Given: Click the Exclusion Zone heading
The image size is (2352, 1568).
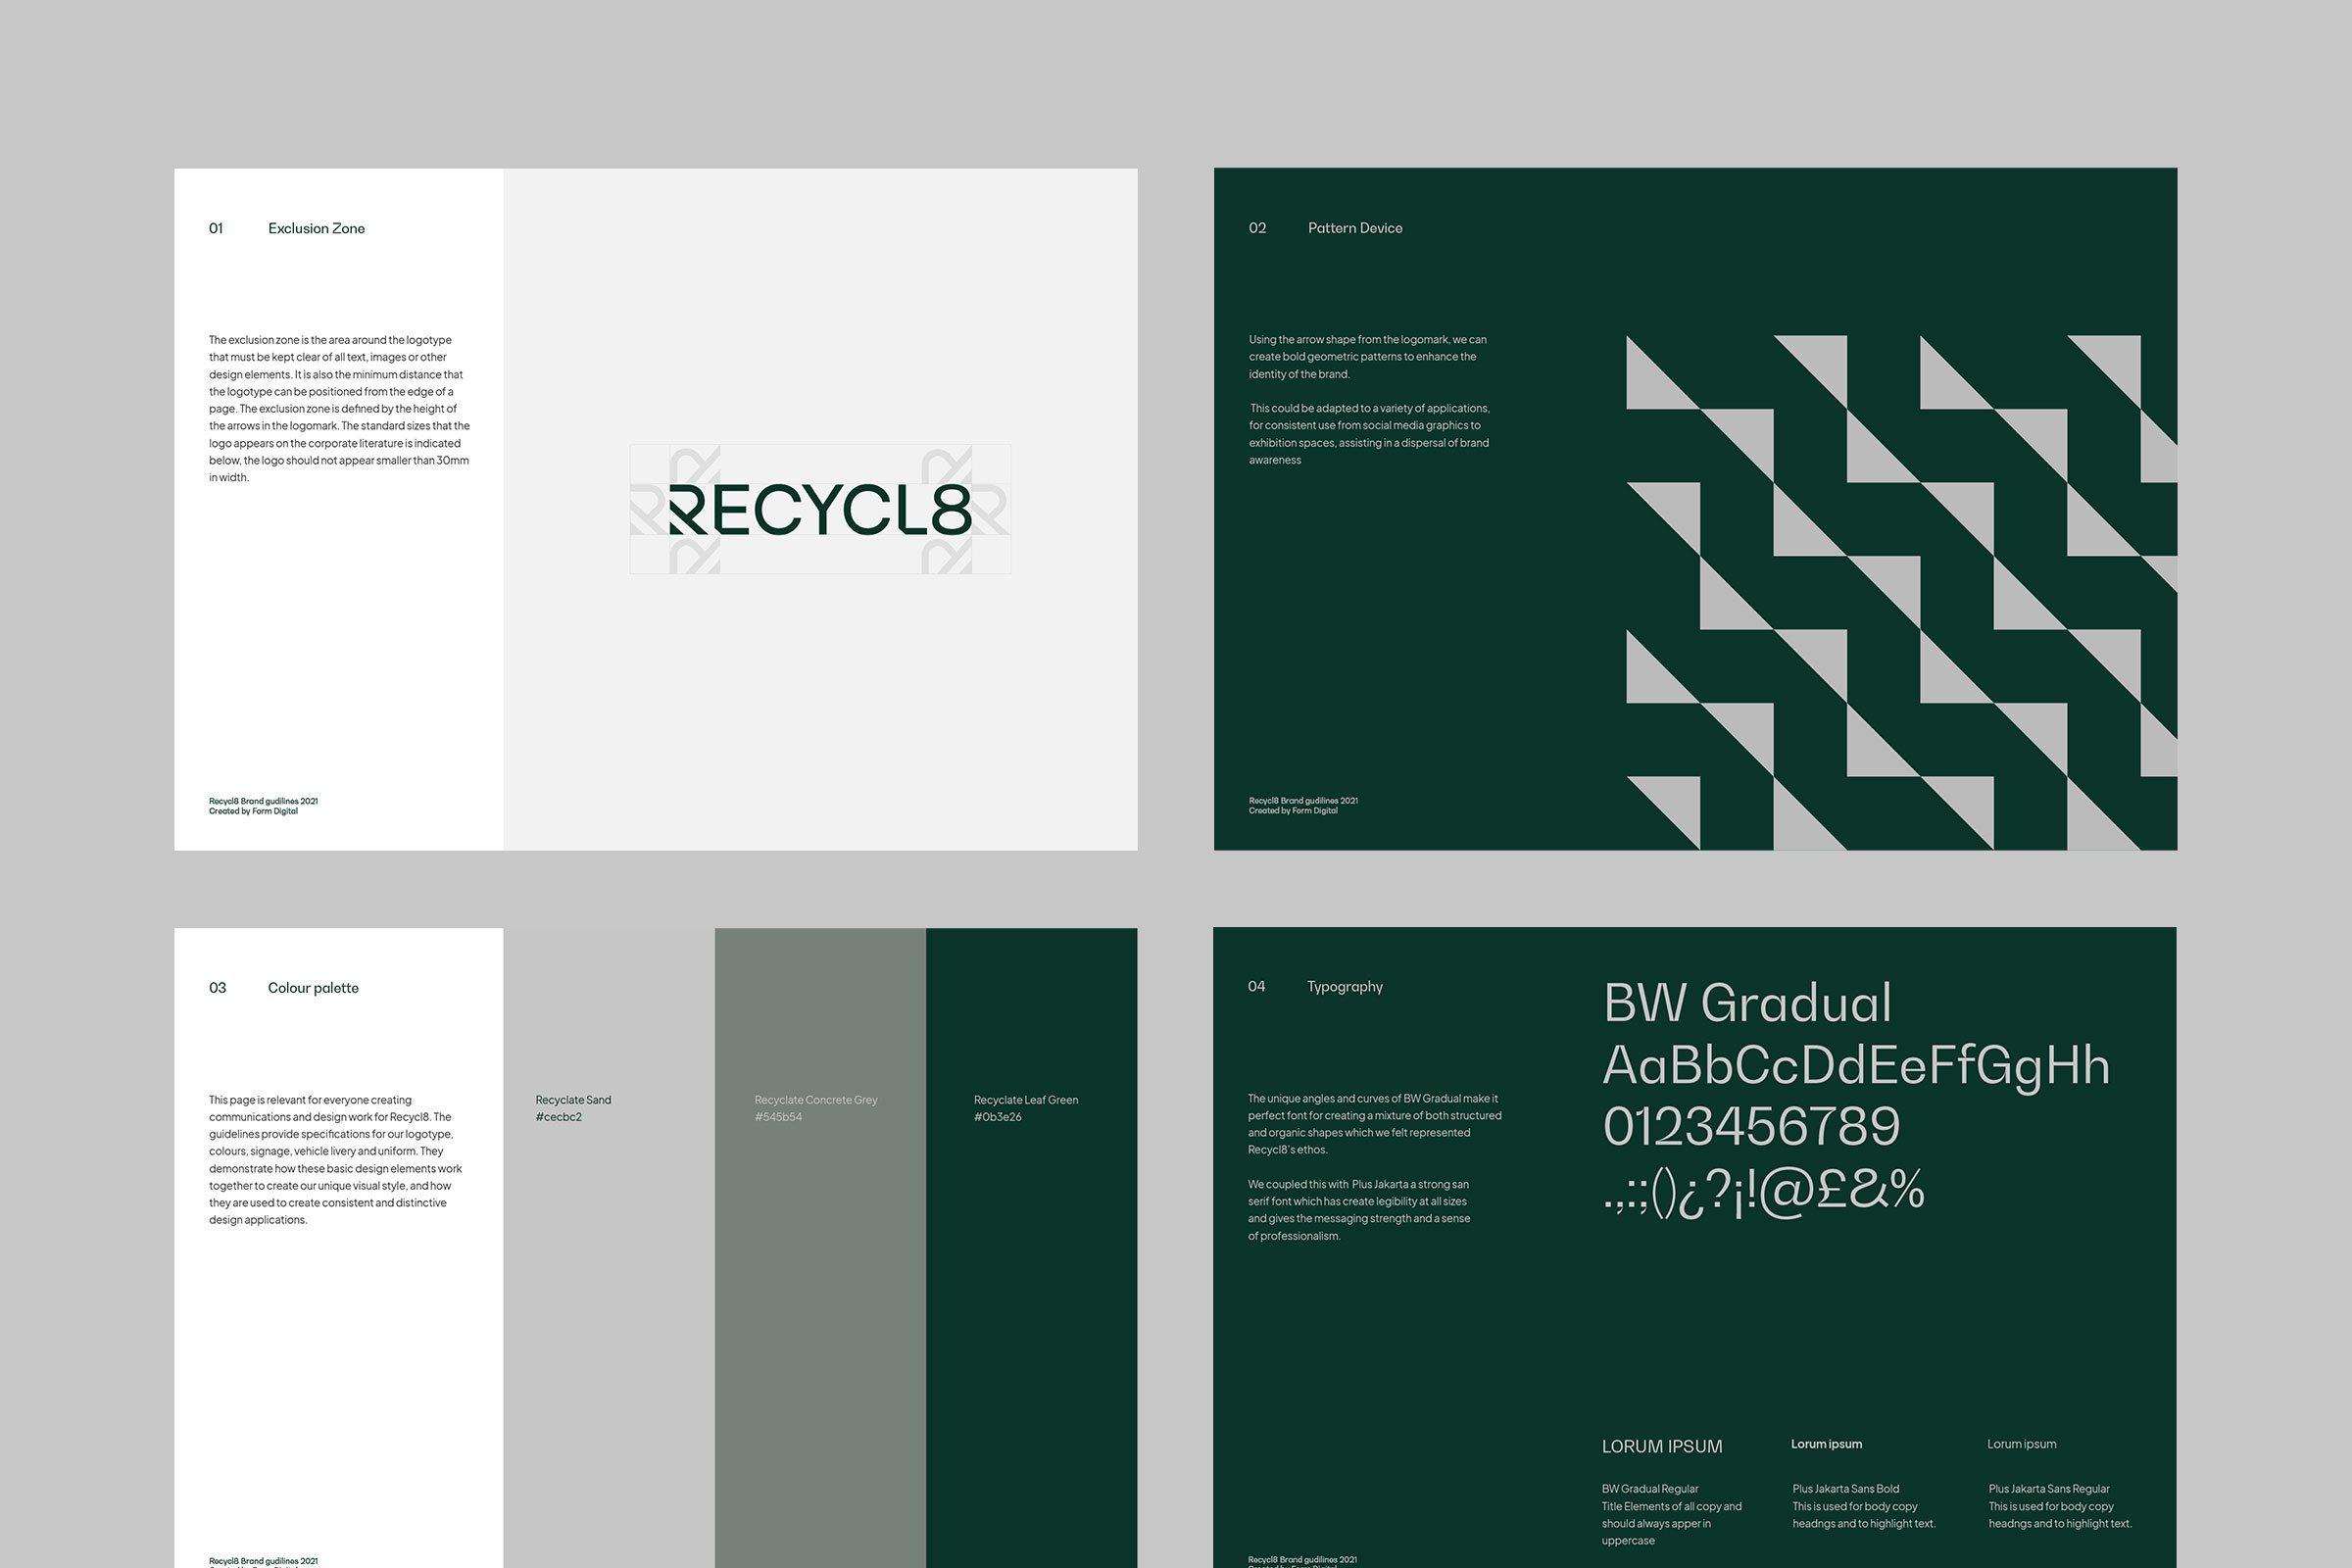Looking at the screenshot, I should tap(316, 229).
